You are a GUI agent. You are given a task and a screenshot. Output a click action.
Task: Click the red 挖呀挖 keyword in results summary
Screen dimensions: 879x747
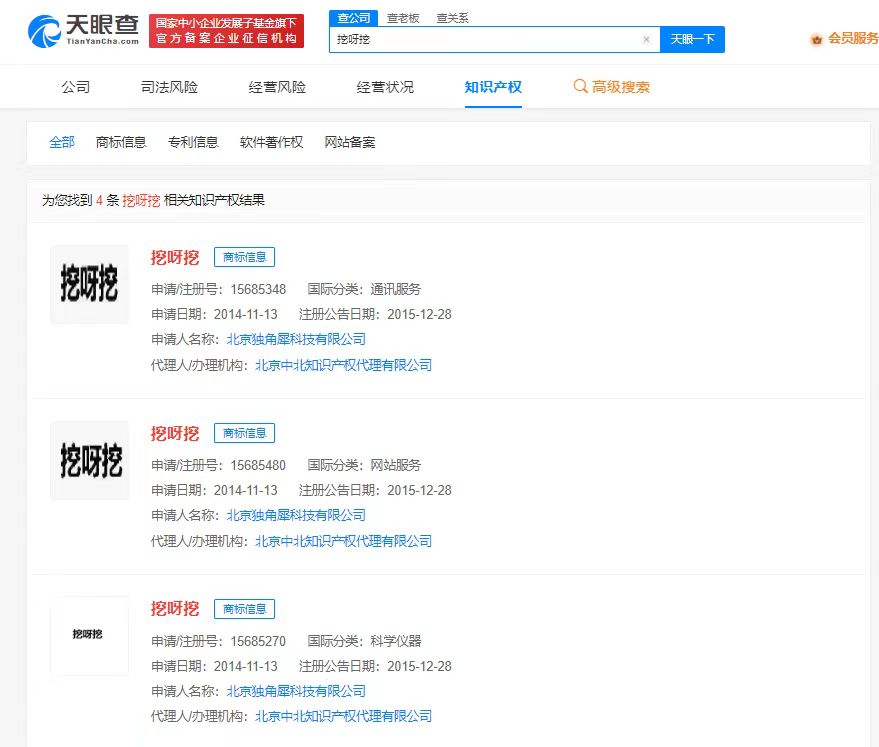point(141,200)
